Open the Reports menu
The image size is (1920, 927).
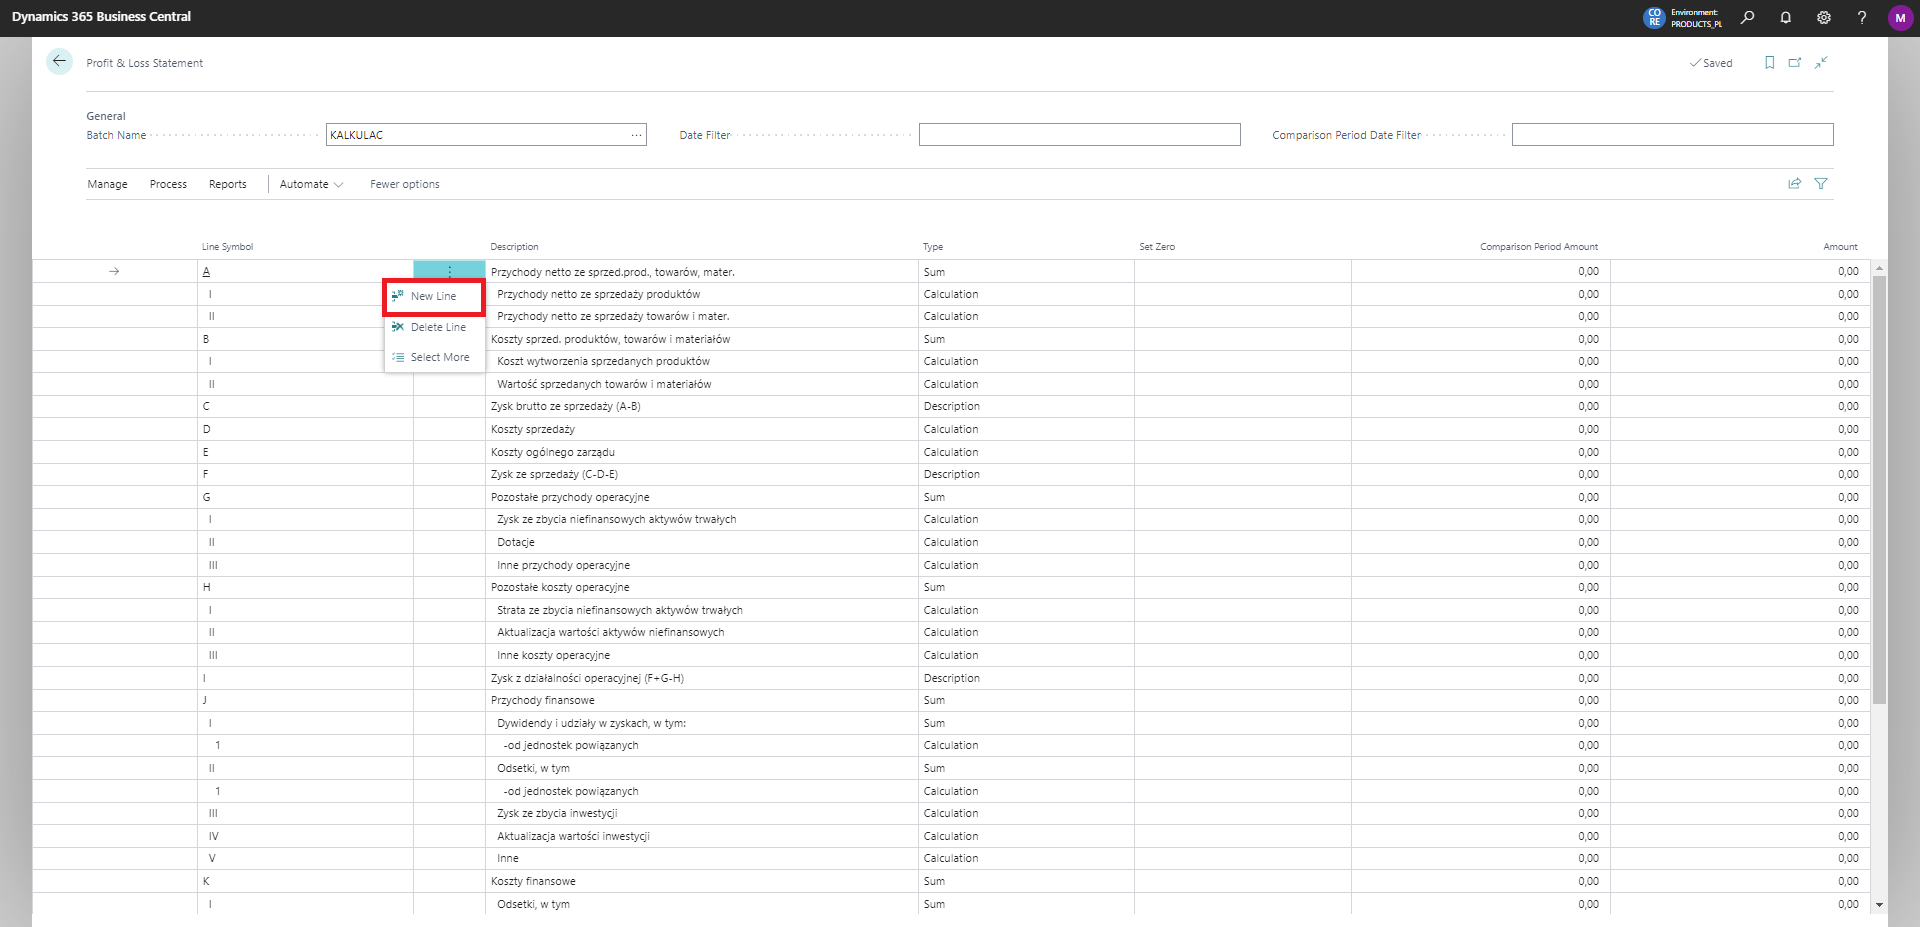coord(227,184)
